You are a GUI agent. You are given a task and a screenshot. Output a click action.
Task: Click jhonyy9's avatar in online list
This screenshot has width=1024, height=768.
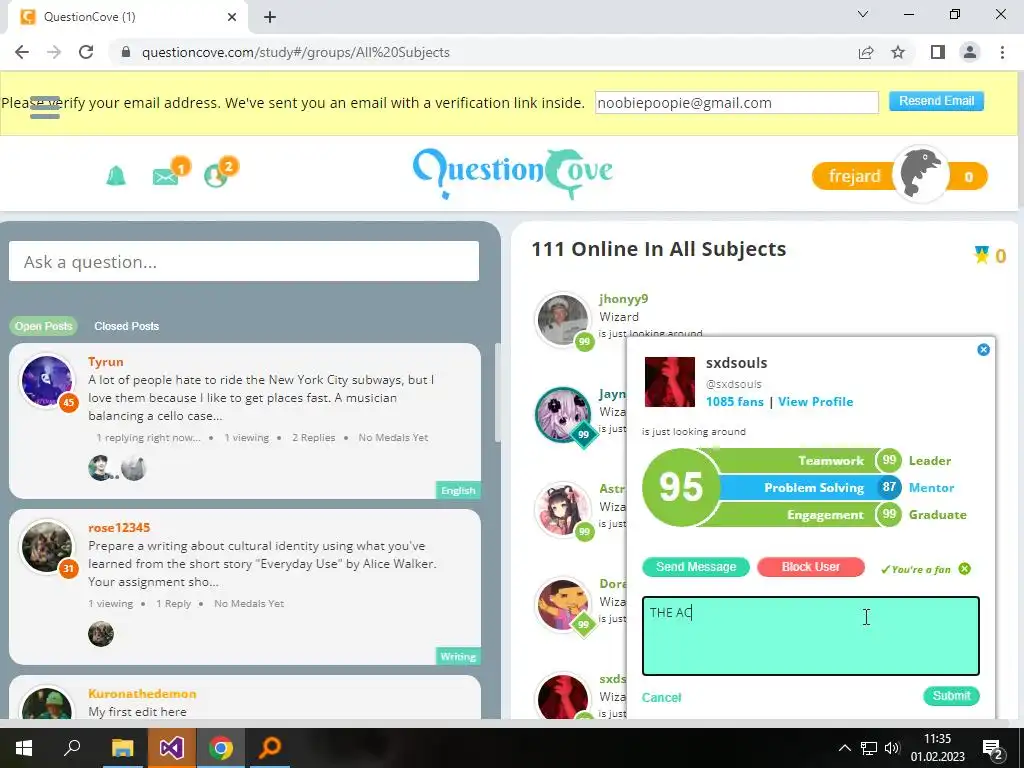coord(562,319)
